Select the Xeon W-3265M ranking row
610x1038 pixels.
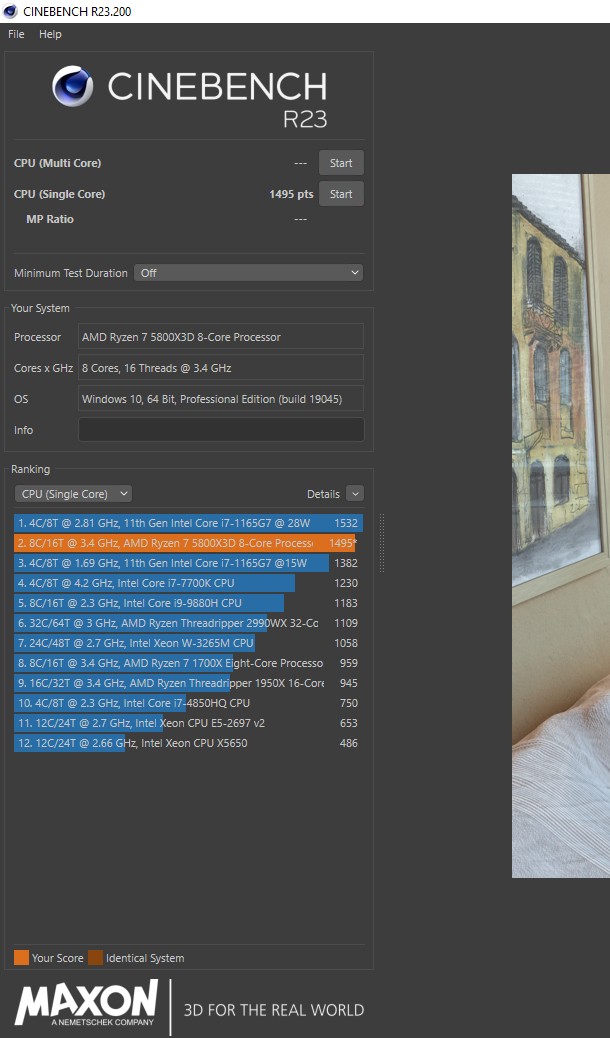[188, 643]
